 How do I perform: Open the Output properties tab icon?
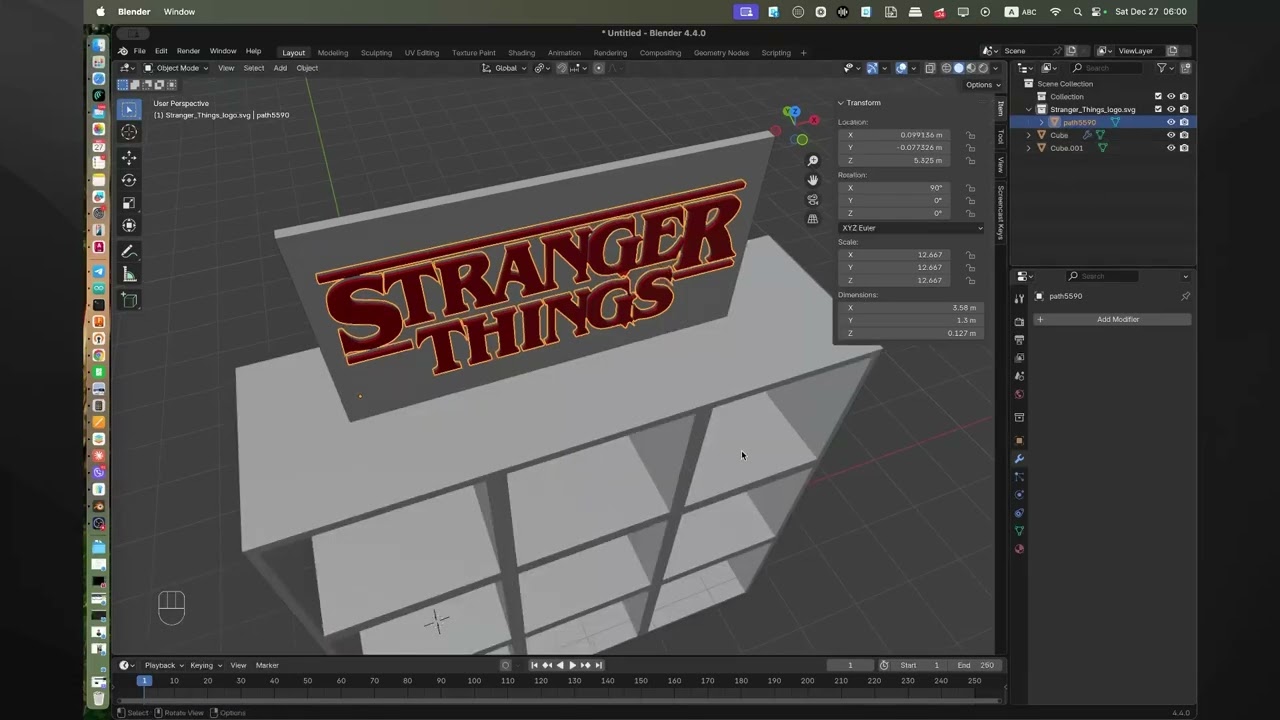click(x=1019, y=340)
